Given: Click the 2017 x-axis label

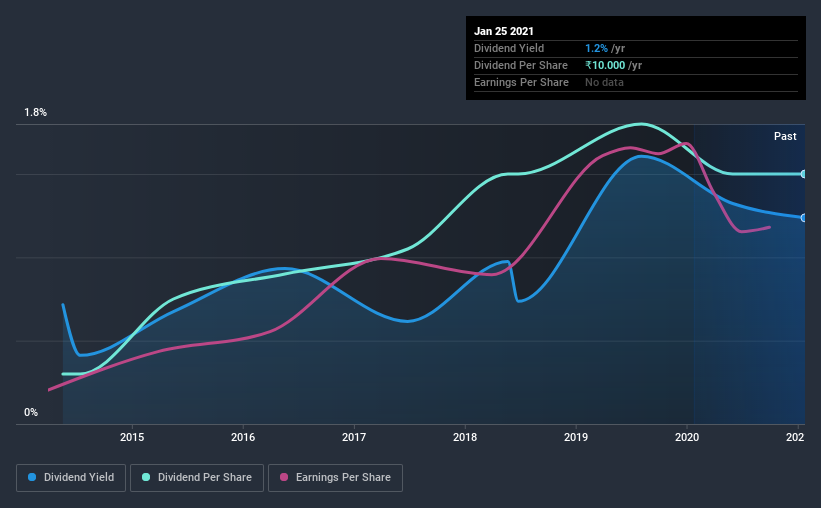Looking at the screenshot, I should pos(354,437).
